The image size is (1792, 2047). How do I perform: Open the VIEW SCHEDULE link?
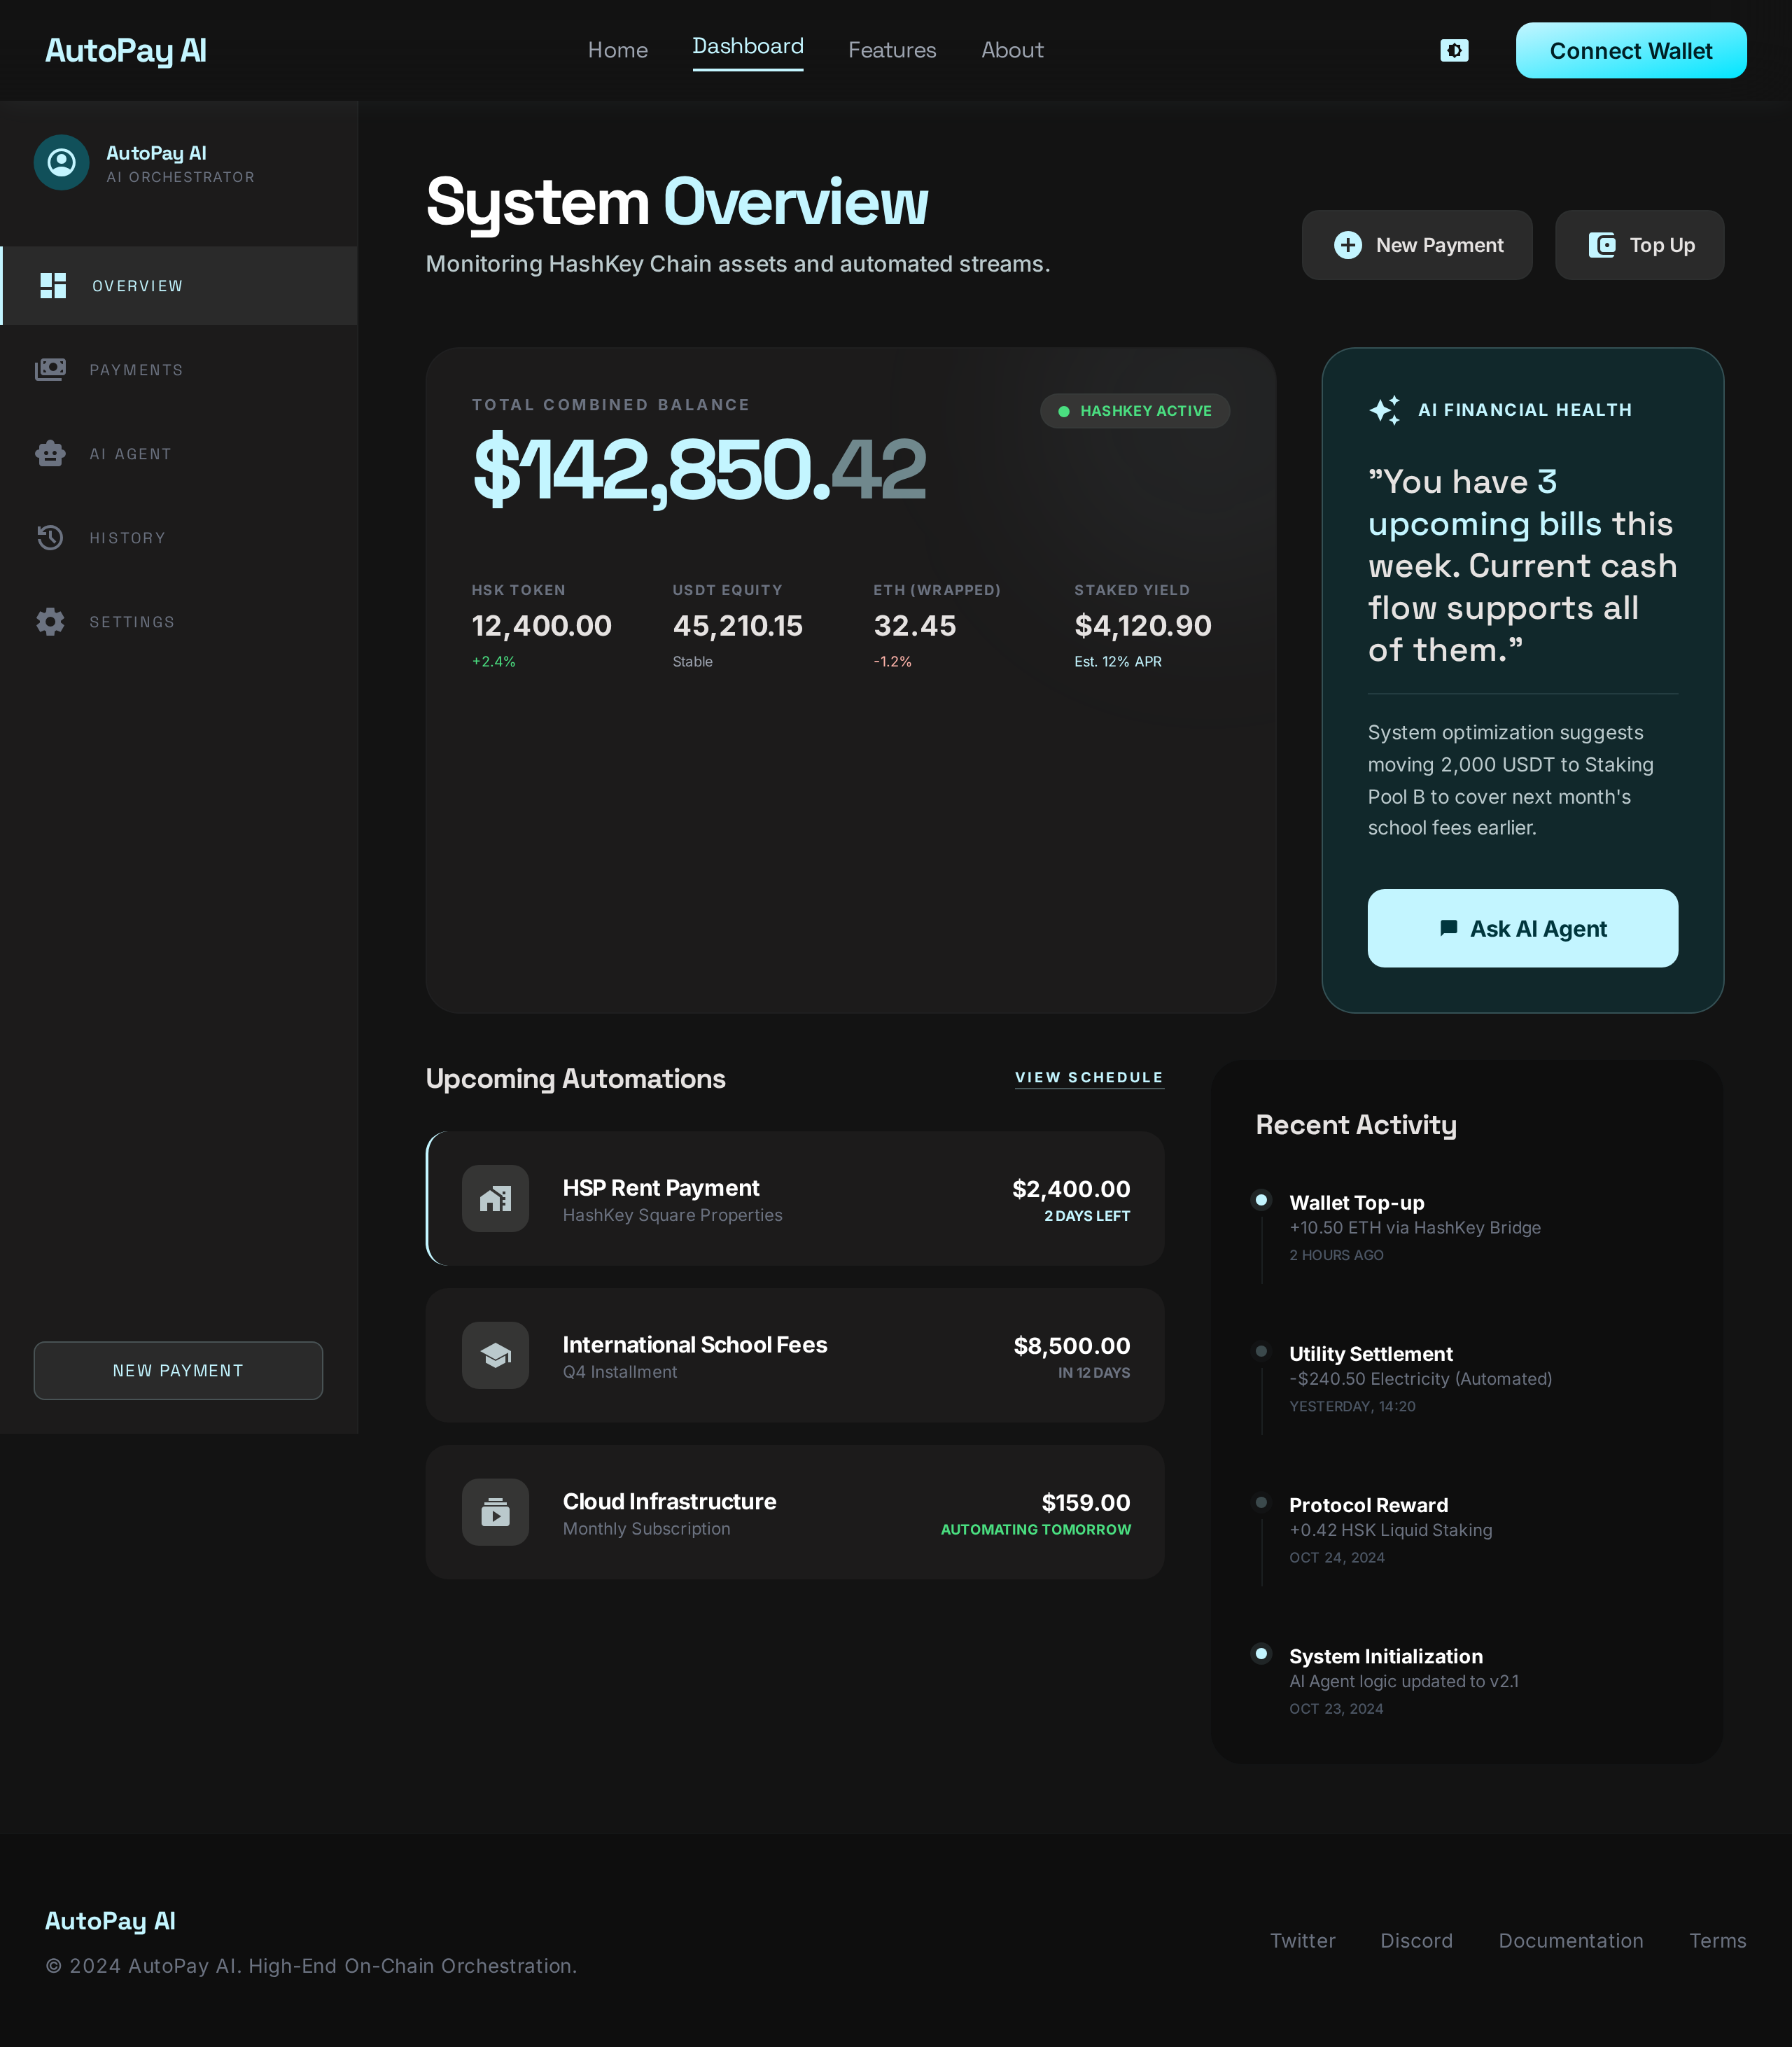pyautogui.click(x=1089, y=1077)
